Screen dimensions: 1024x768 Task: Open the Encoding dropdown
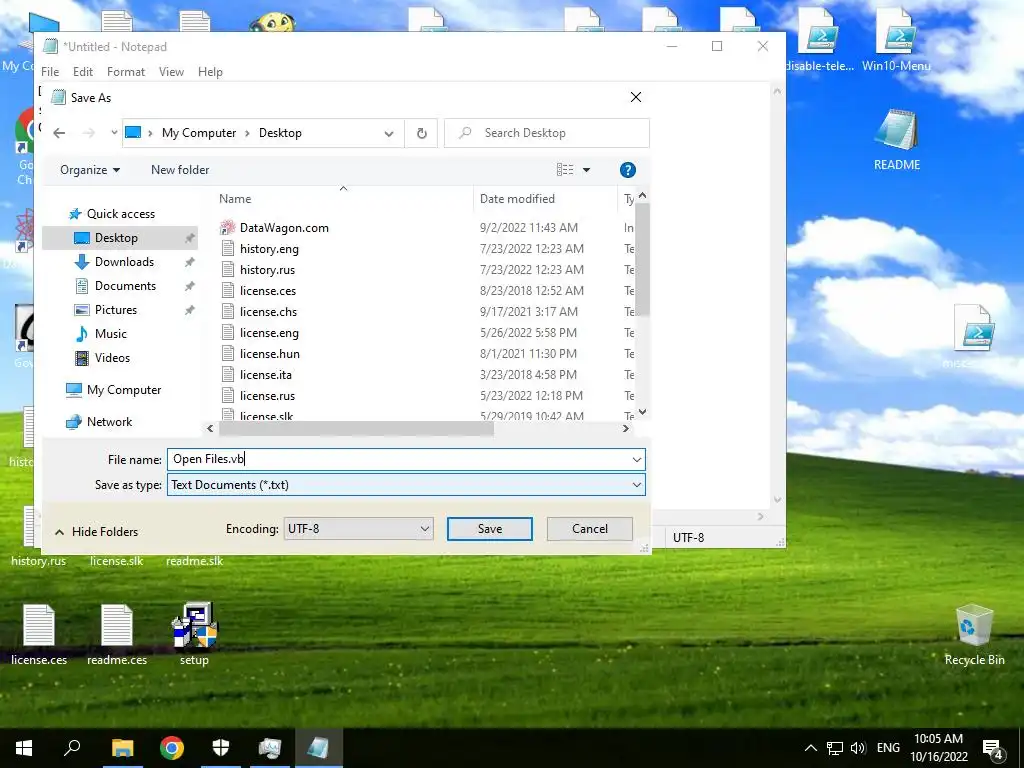pos(359,528)
